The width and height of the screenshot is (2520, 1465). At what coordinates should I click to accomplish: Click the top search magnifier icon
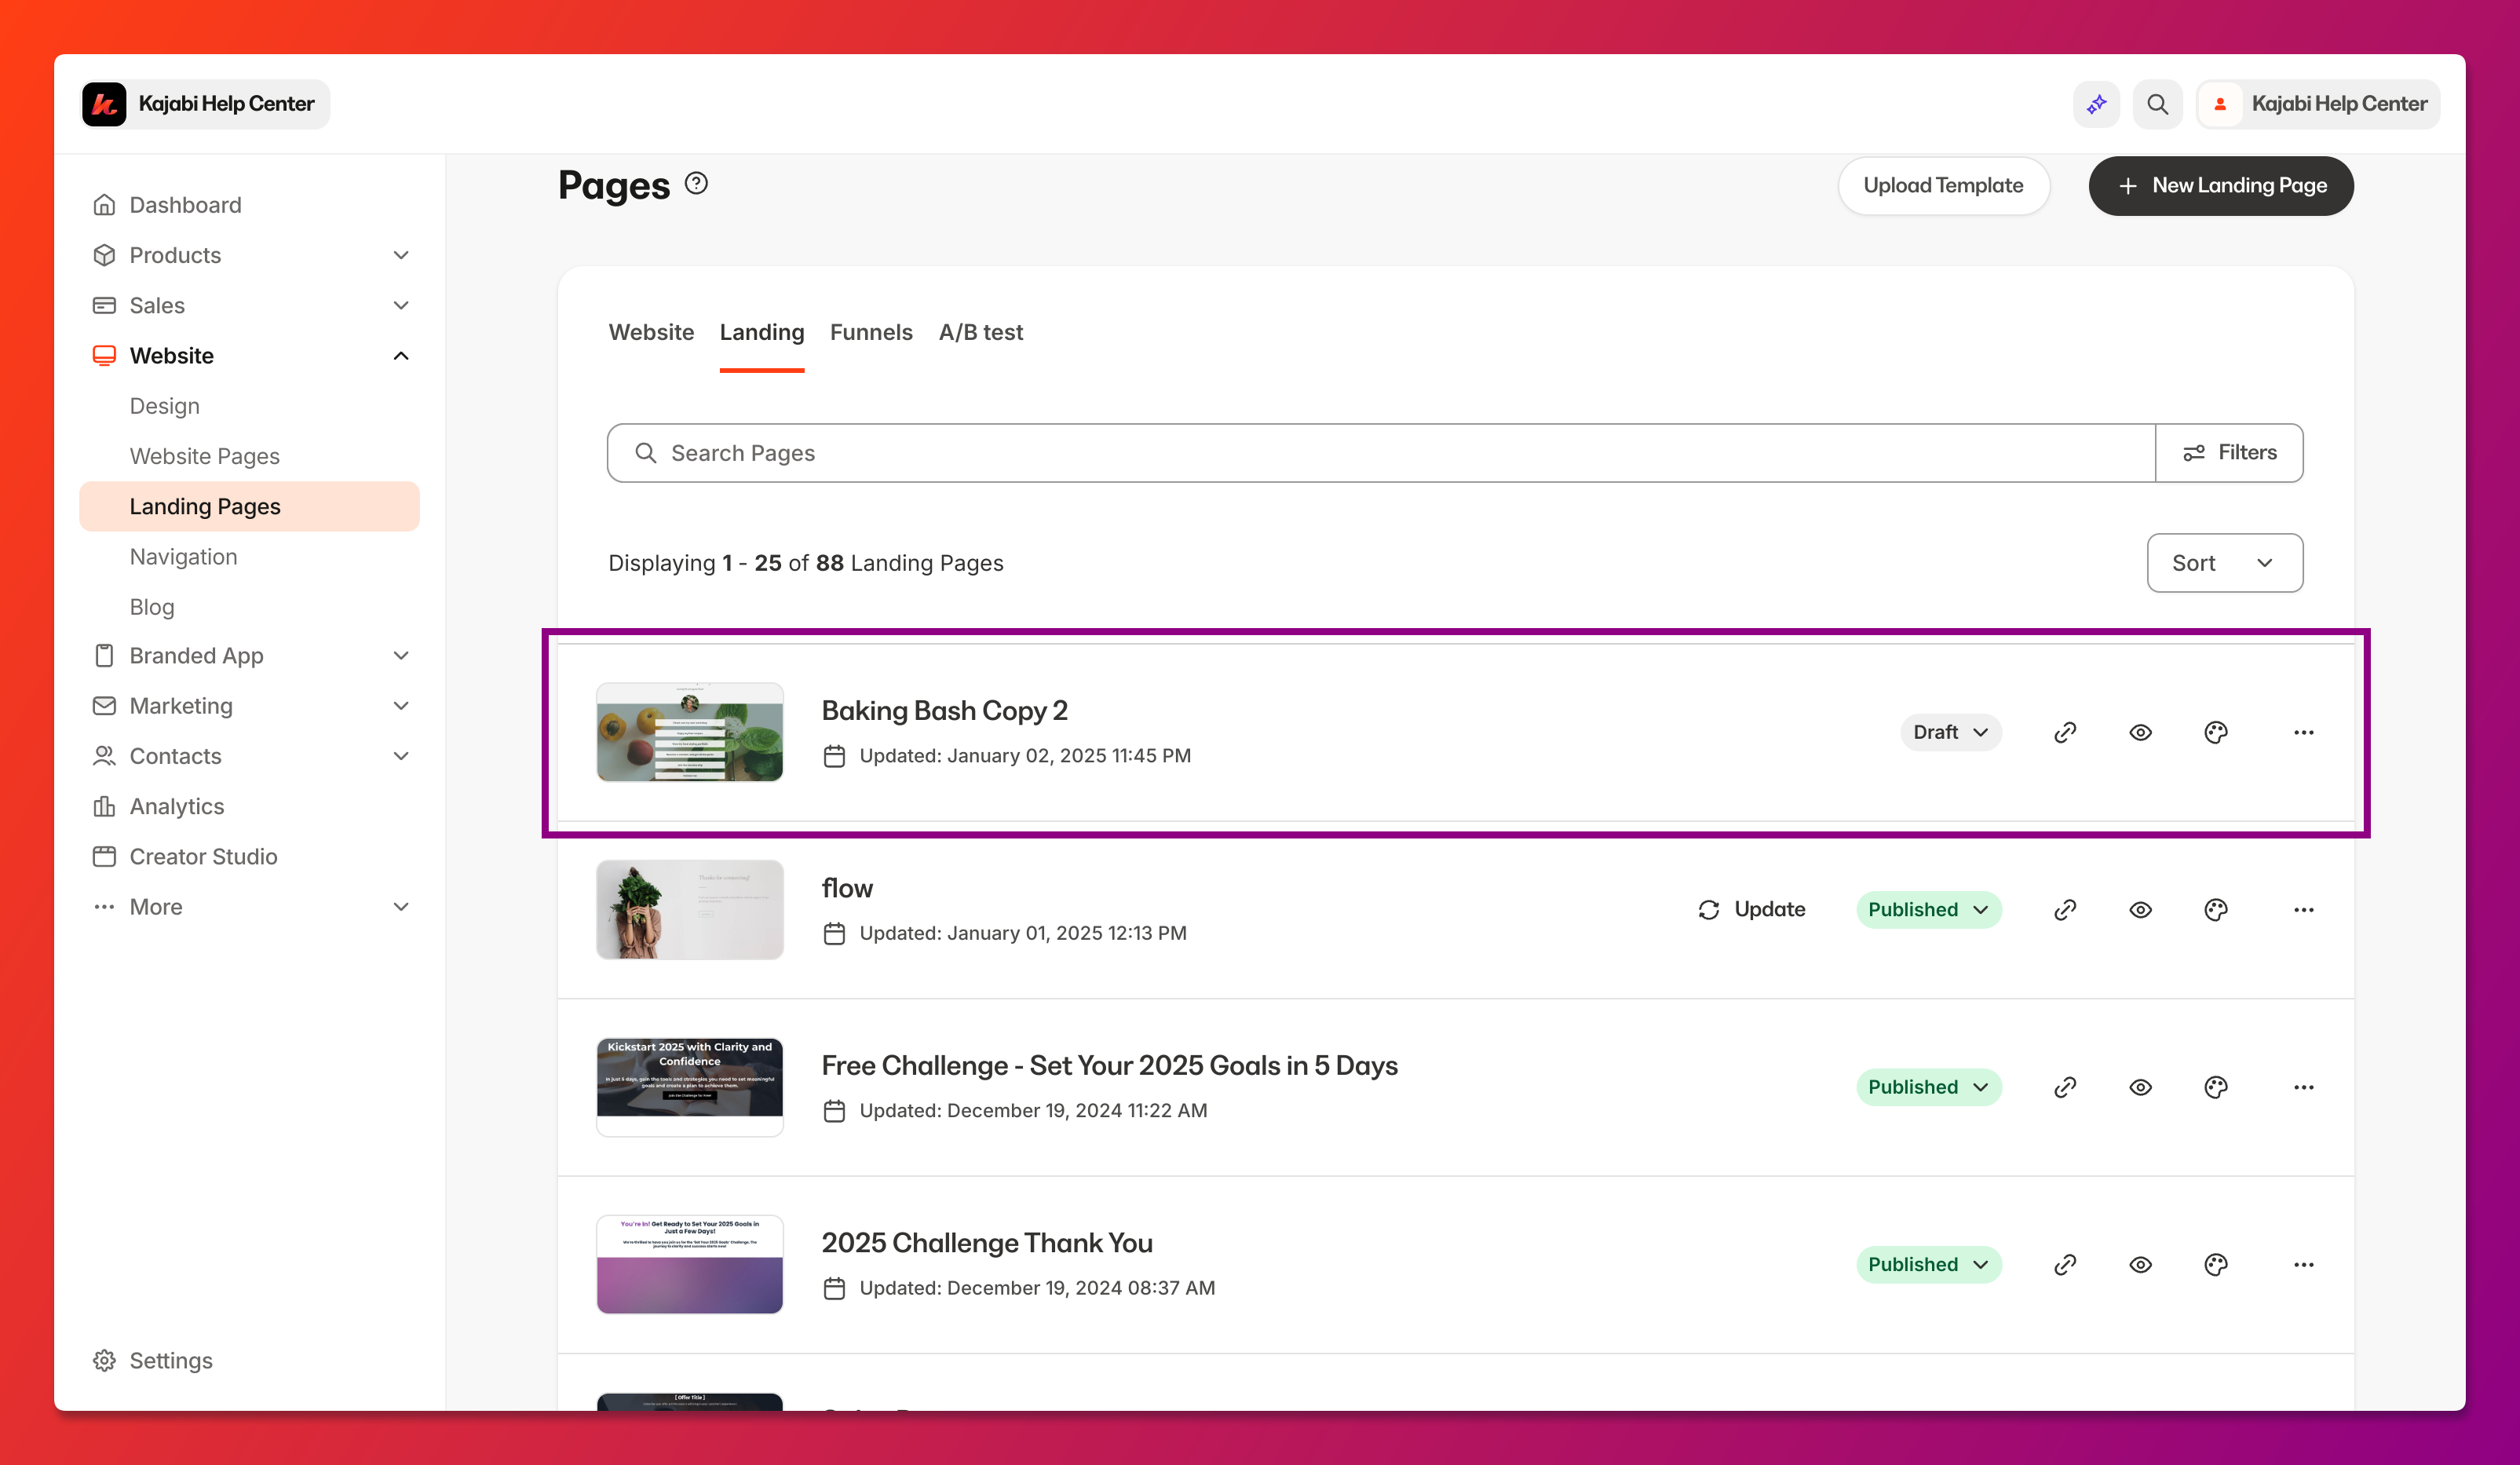point(2157,104)
